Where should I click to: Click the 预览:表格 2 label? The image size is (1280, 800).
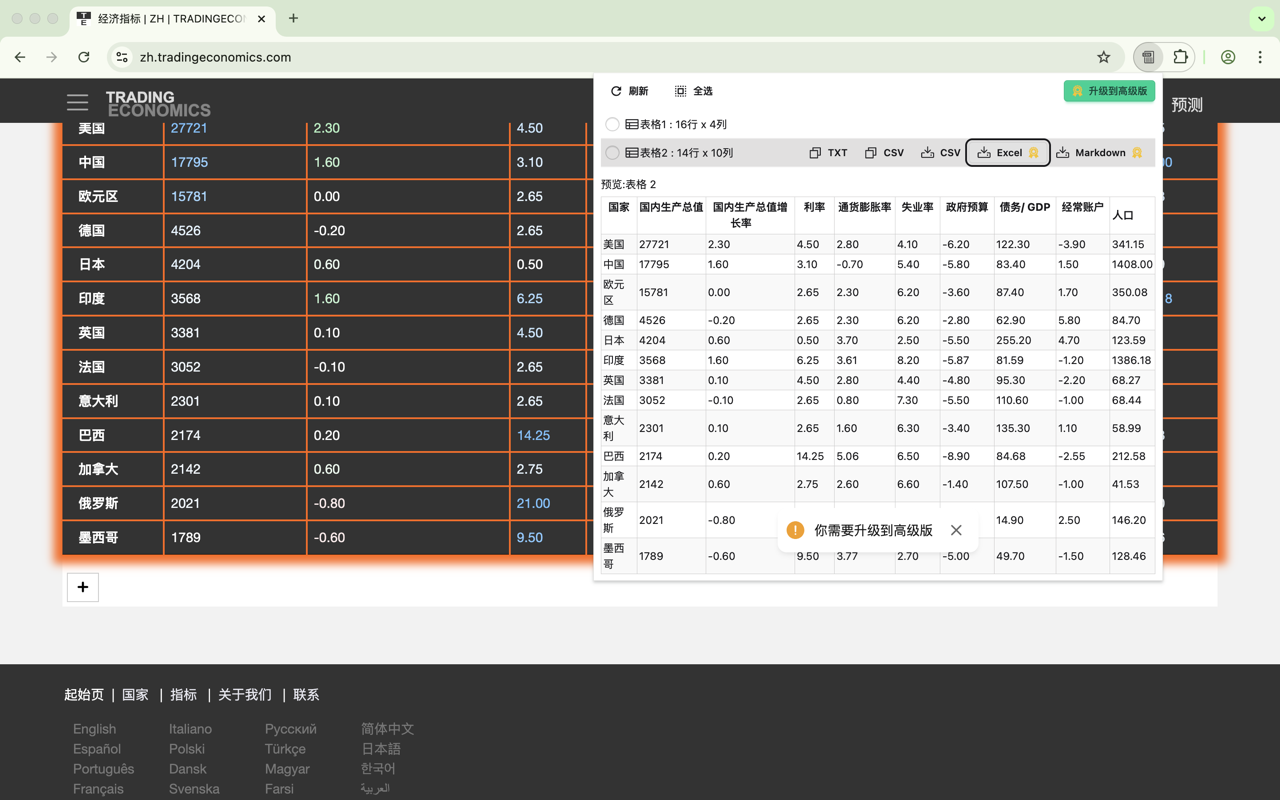tap(629, 184)
